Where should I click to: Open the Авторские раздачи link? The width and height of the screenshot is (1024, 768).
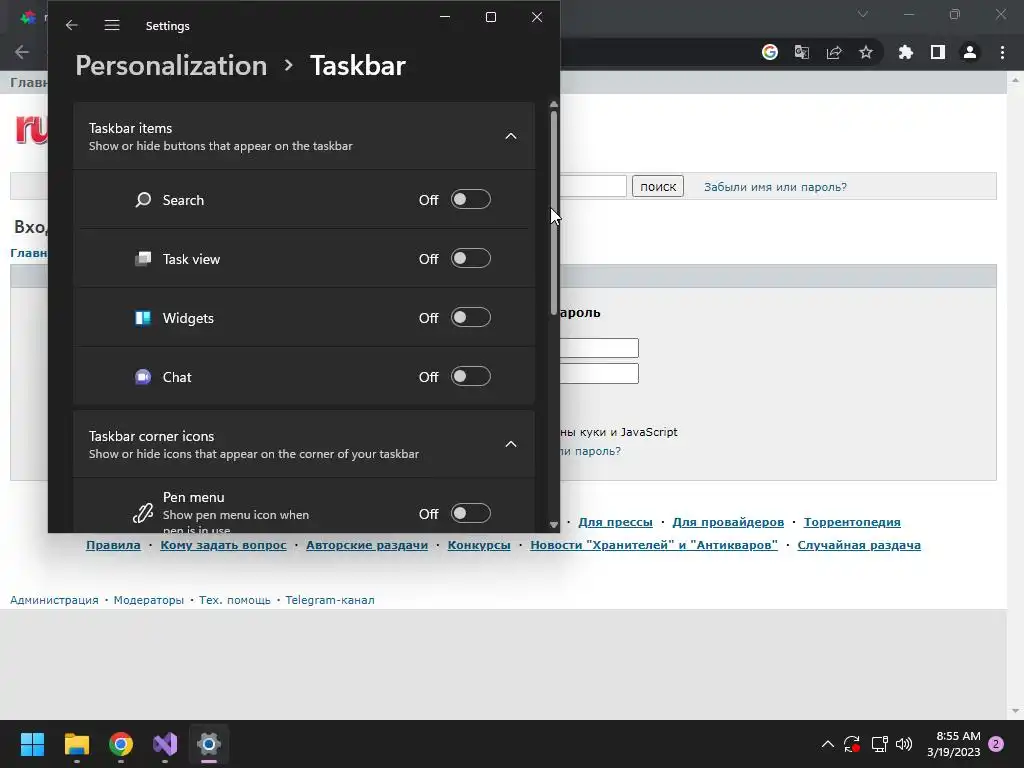(x=367, y=545)
